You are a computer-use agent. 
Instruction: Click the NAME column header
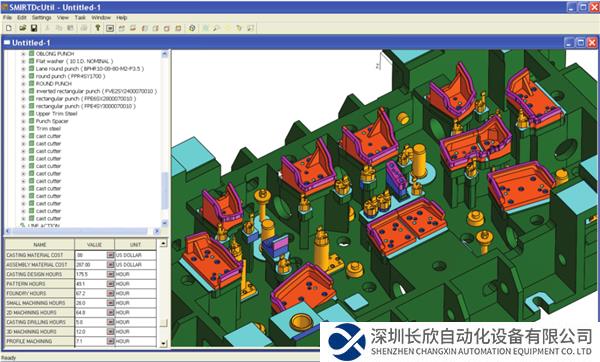click(x=40, y=244)
